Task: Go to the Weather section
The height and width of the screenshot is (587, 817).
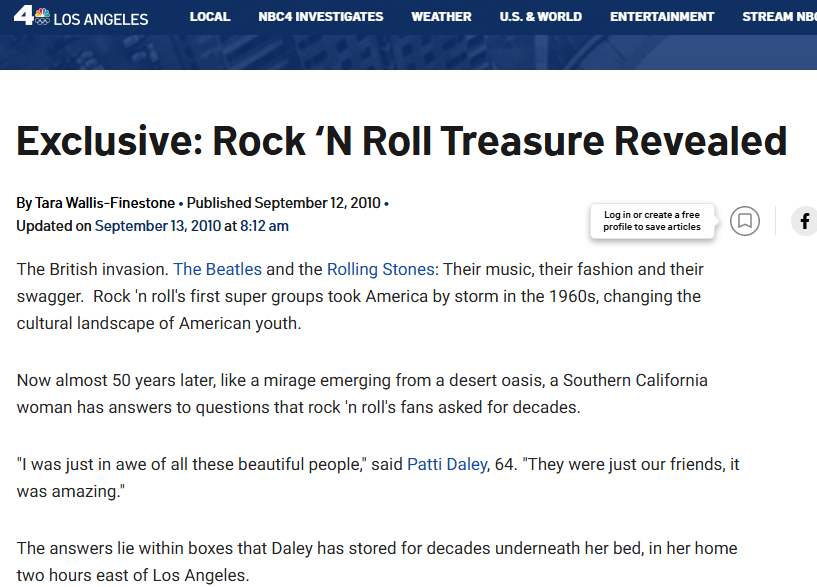Action: click(x=441, y=17)
